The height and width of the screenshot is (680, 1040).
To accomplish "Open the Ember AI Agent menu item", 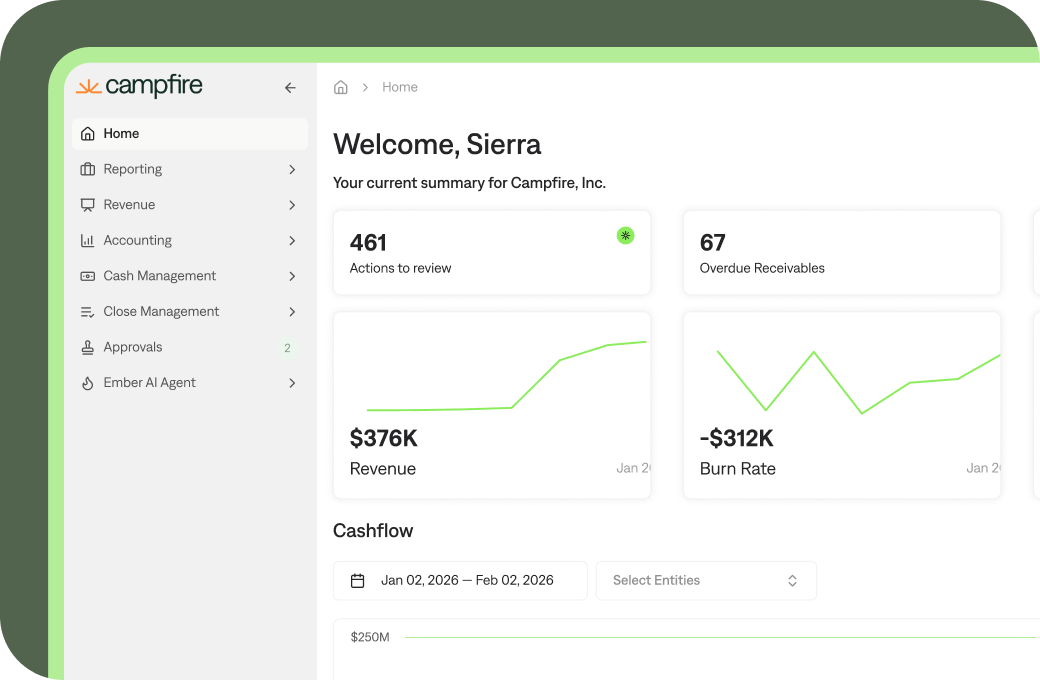I will [190, 383].
